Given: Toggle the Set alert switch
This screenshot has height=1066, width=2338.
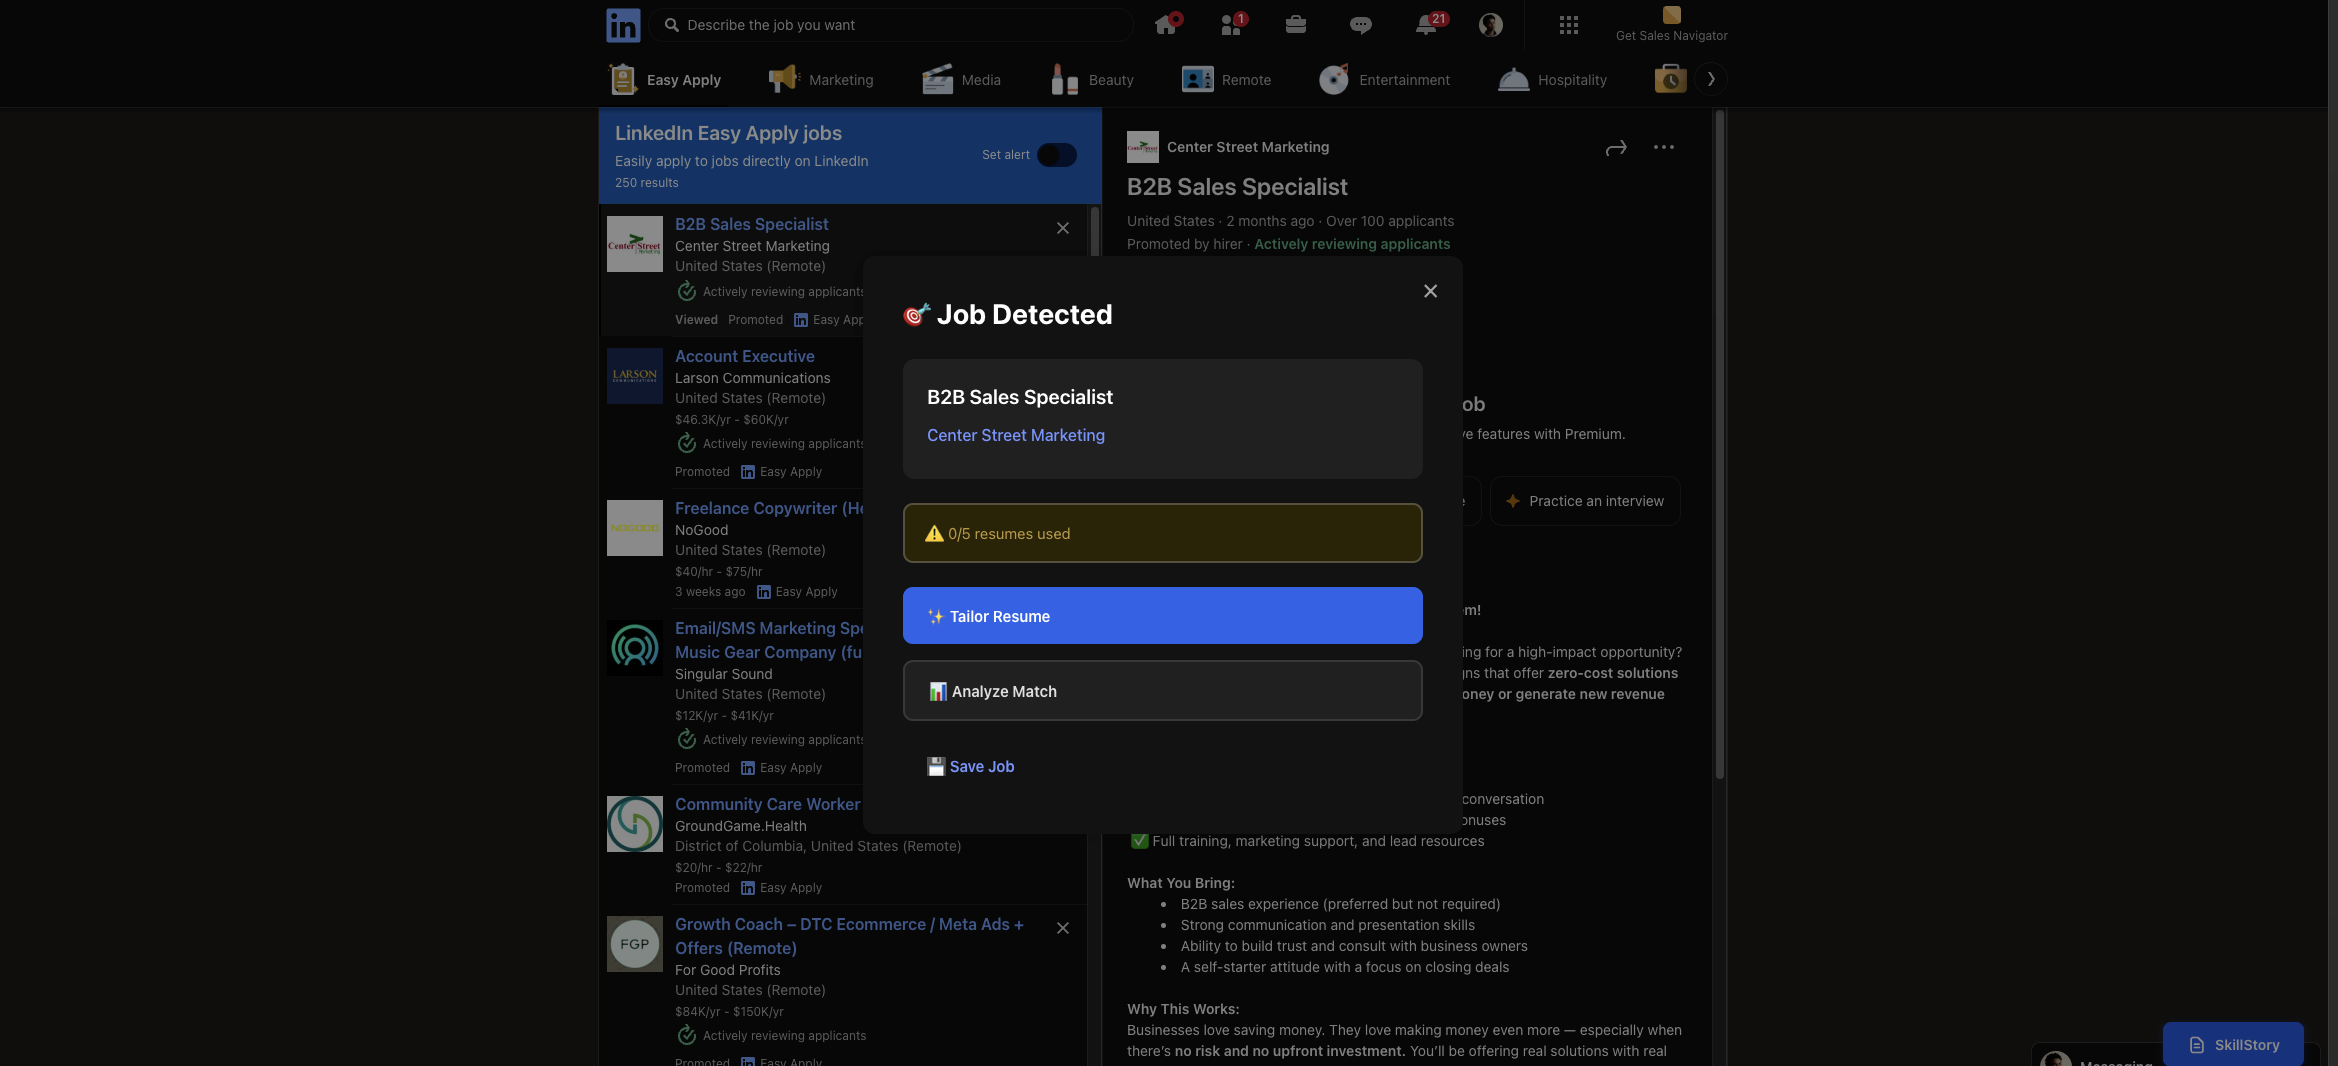Looking at the screenshot, I should pos(1057,155).
